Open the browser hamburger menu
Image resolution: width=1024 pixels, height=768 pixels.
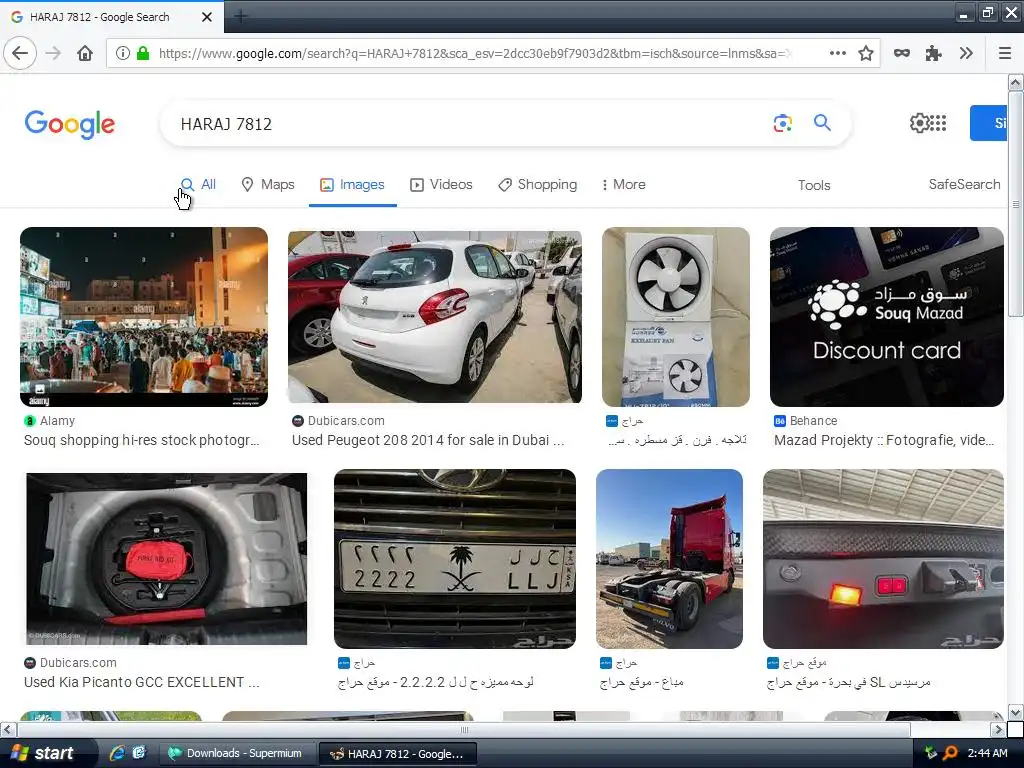coord(1005,53)
